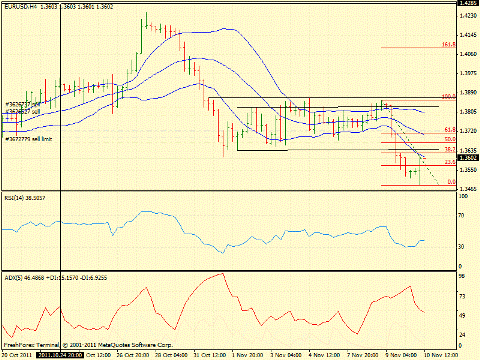Click the 1.3465 price axis label

click(468, 189)
